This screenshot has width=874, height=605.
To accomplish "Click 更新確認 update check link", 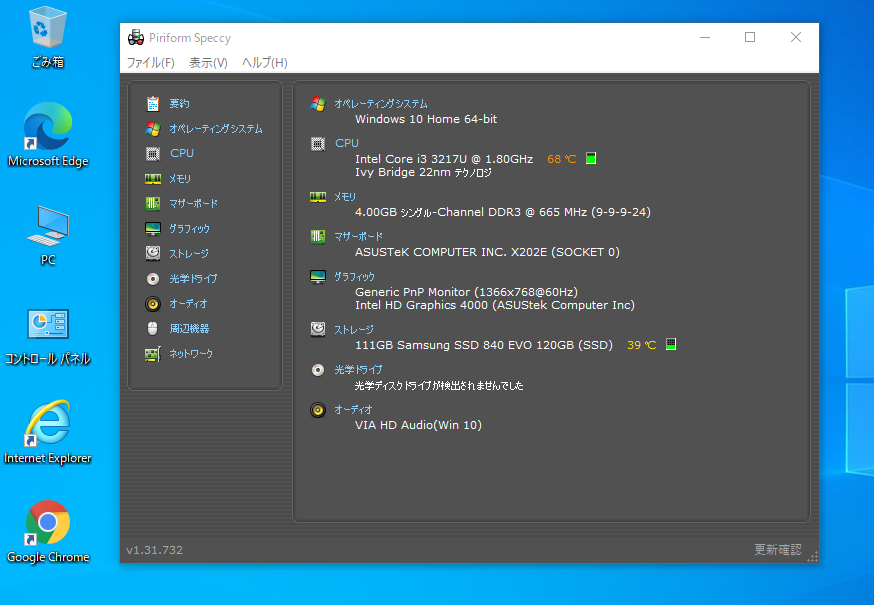I will click(x=778, y=550).
